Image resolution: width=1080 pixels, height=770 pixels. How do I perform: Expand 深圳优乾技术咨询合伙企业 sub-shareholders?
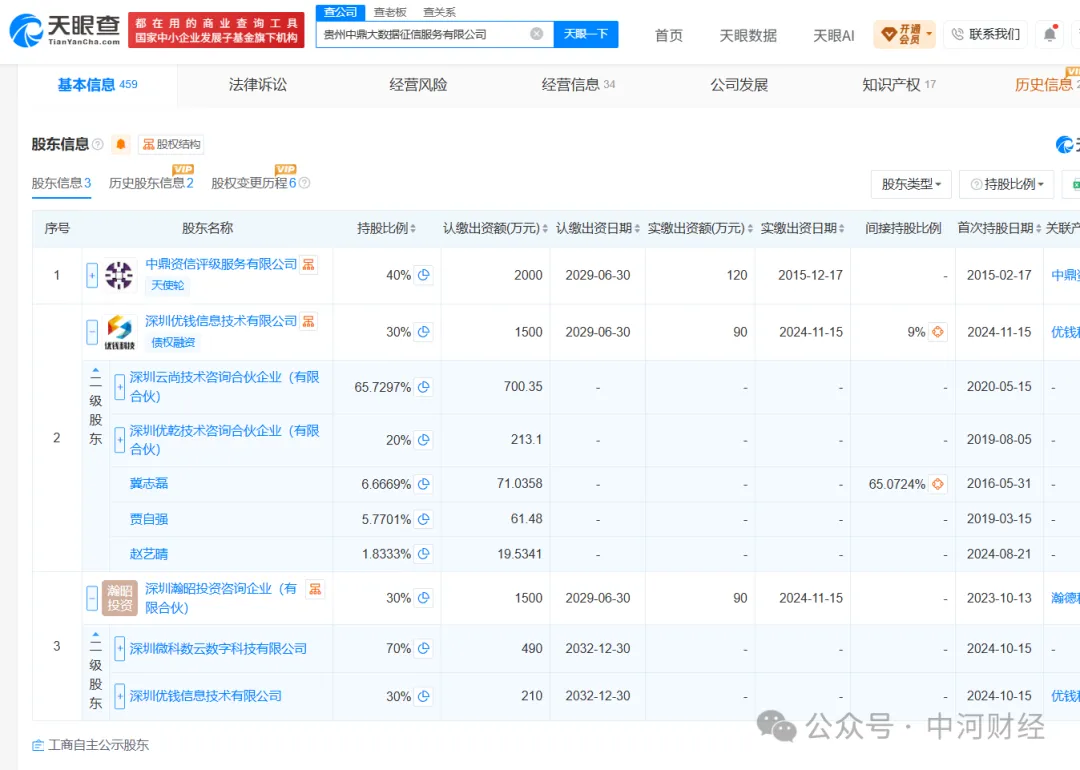click(x=120, y=440)
